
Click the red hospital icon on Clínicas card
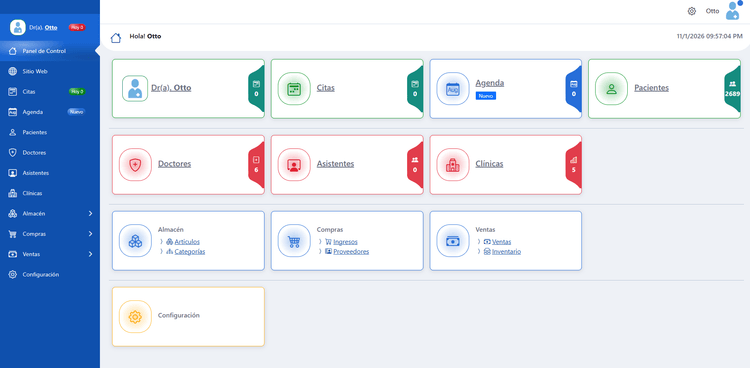coord(452,165)
